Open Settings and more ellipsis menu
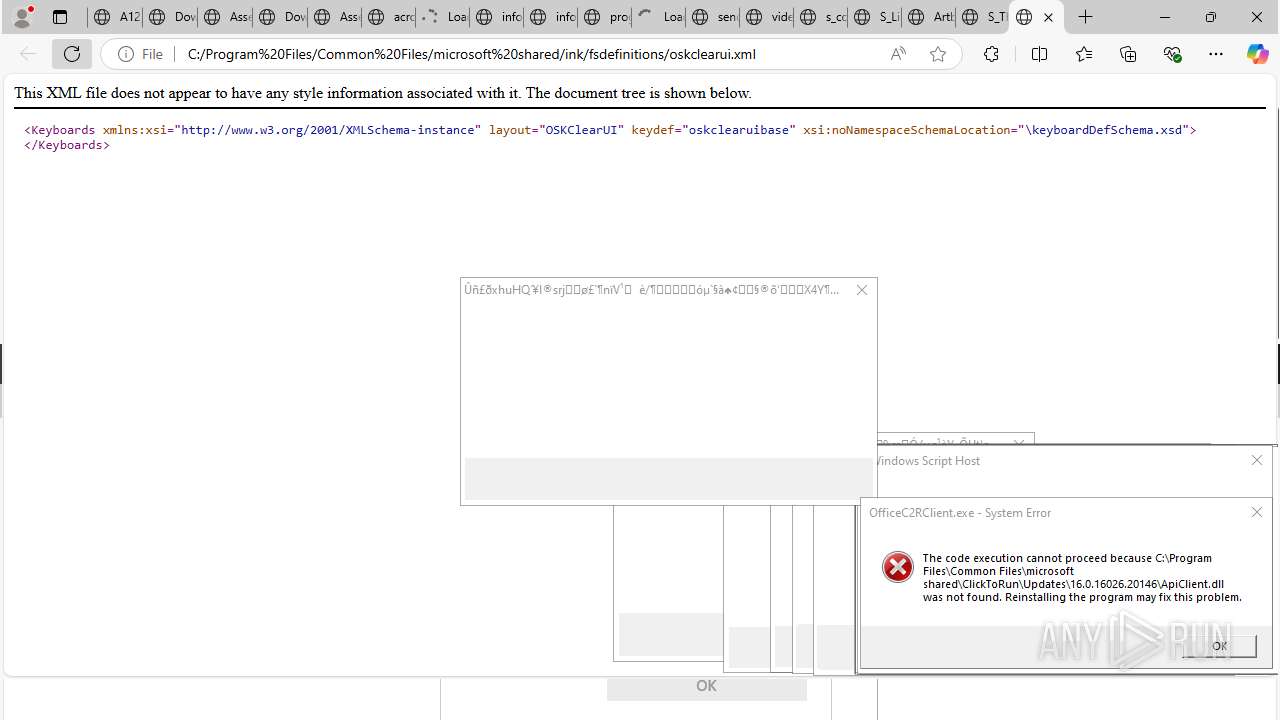 (1216, 54)
